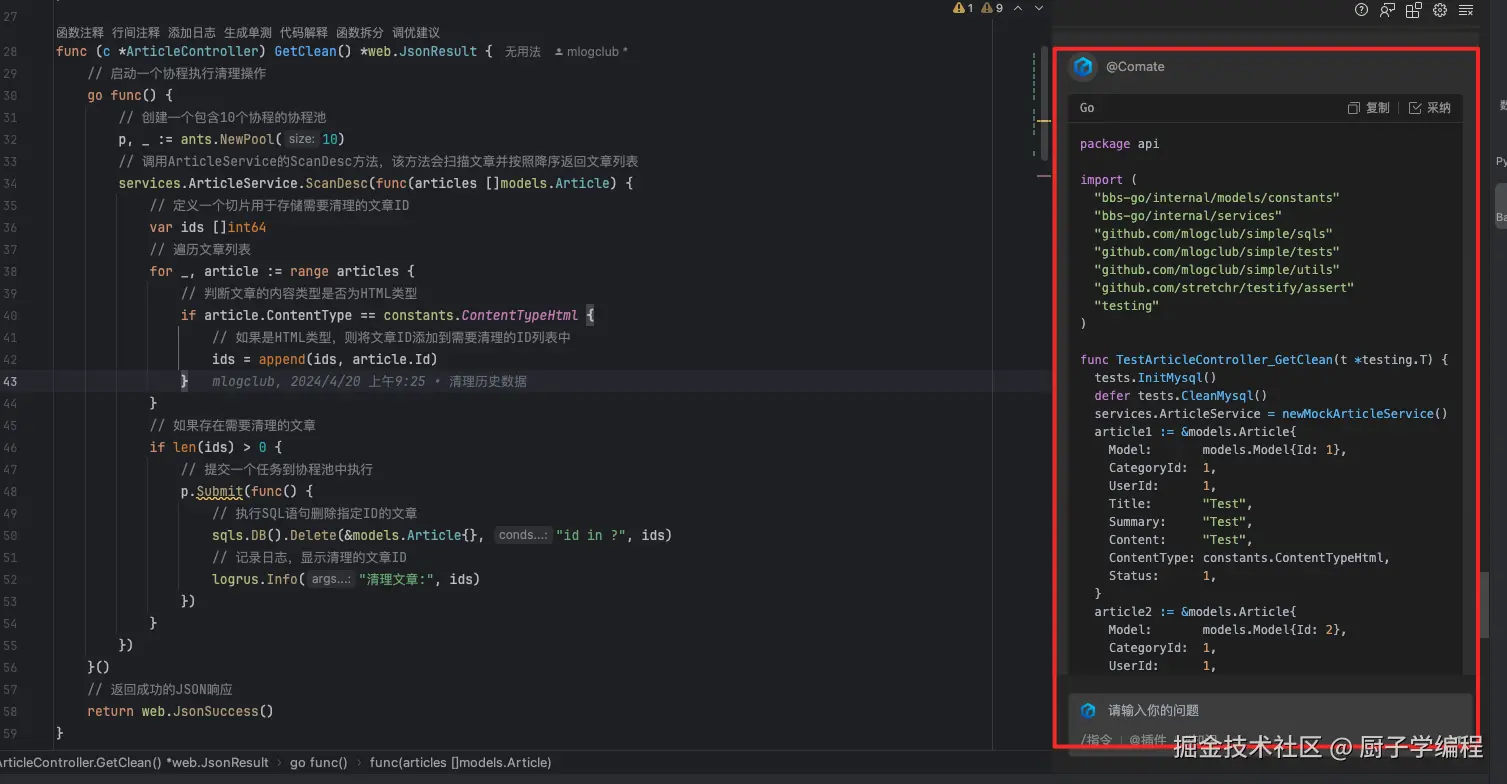Clear the Comate conversation list icon
Viewport: 1507px width, 784px height.
coord(1466,10)
